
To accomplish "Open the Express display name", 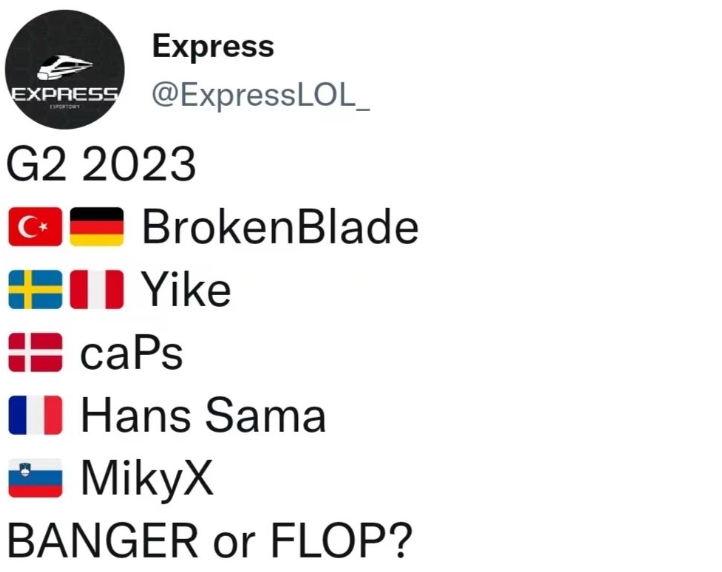I will tap(213, 46).
